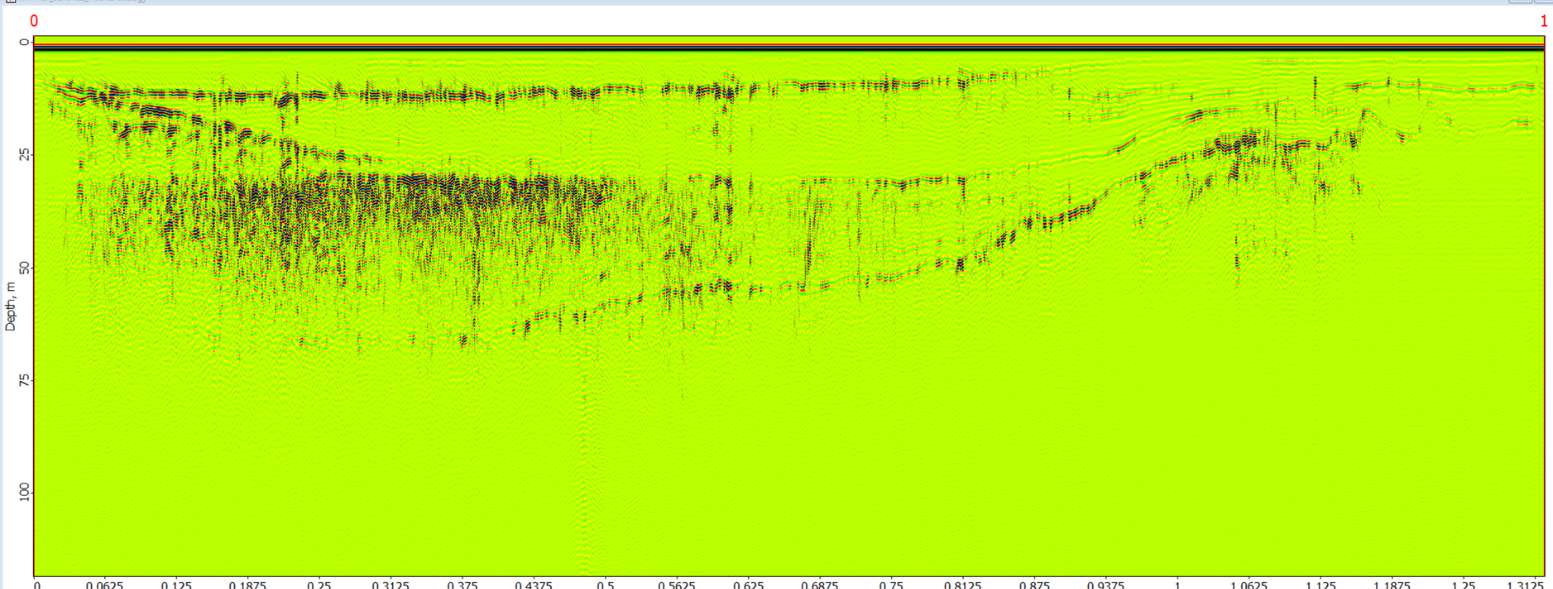Click the horizontal axis tick 0.5
The image size is (1553, 589).
click(605, 584)
